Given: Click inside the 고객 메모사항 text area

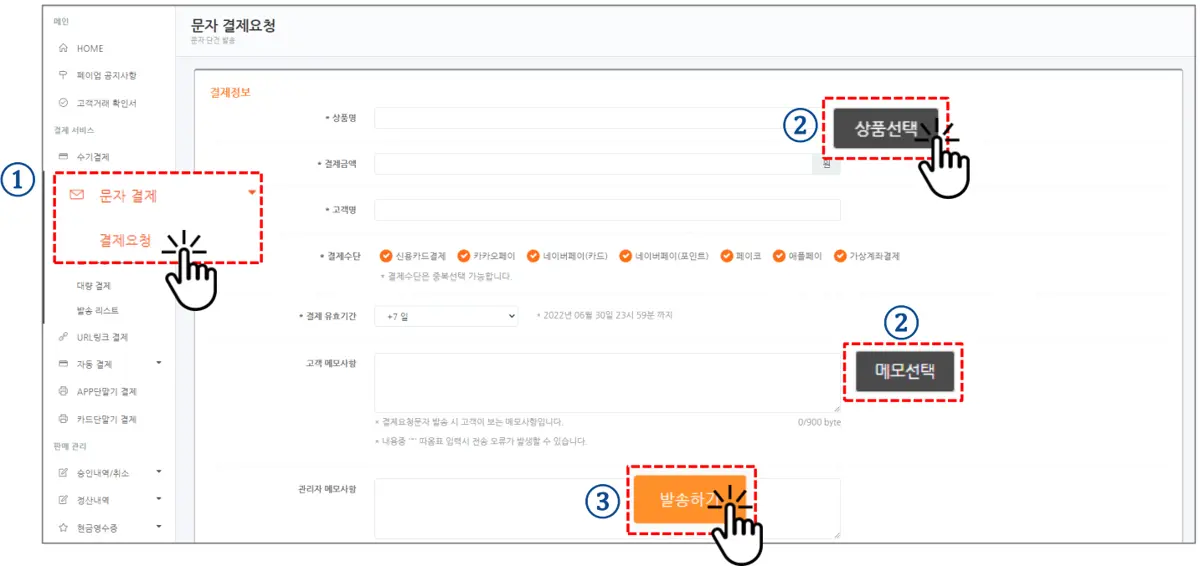Looking at the screenshot, I should (607, 383).
